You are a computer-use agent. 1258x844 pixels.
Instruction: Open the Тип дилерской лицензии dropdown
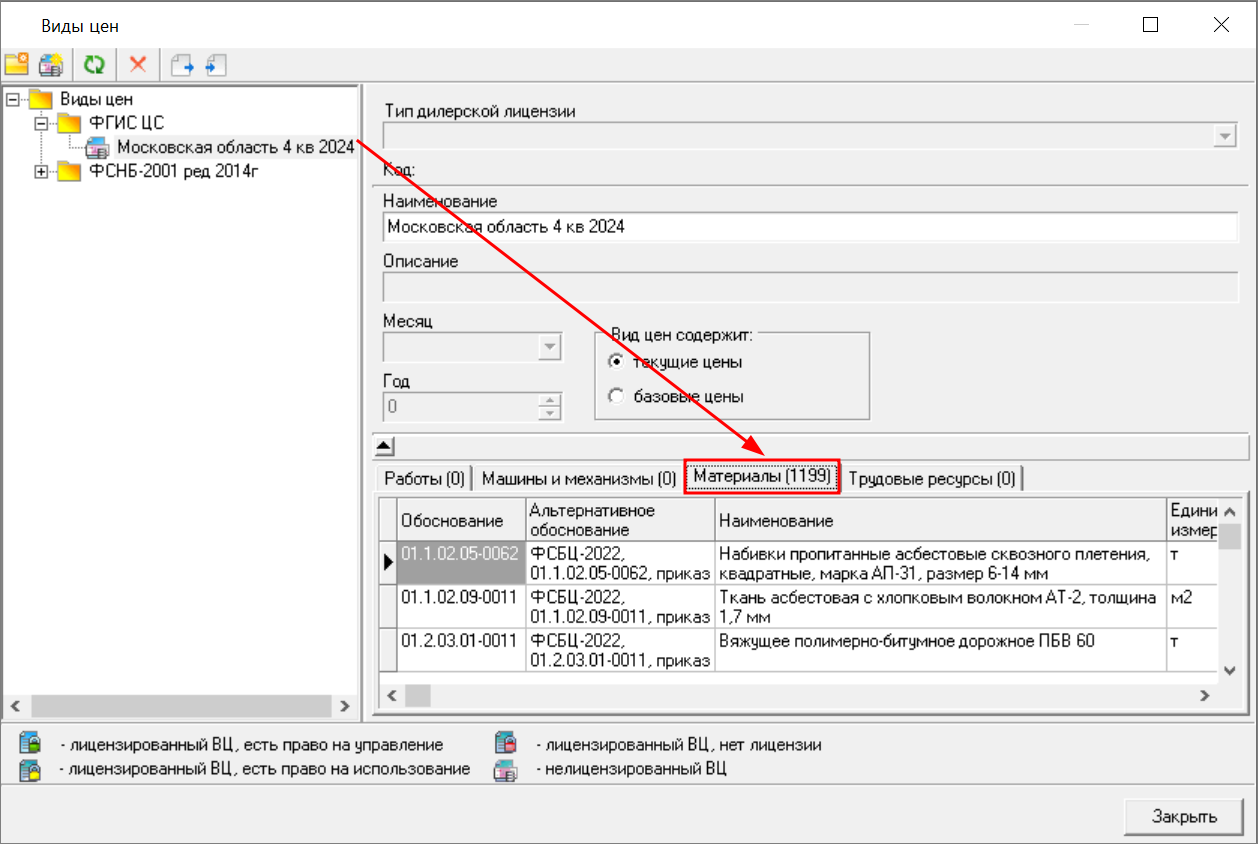pos(1226,136)
